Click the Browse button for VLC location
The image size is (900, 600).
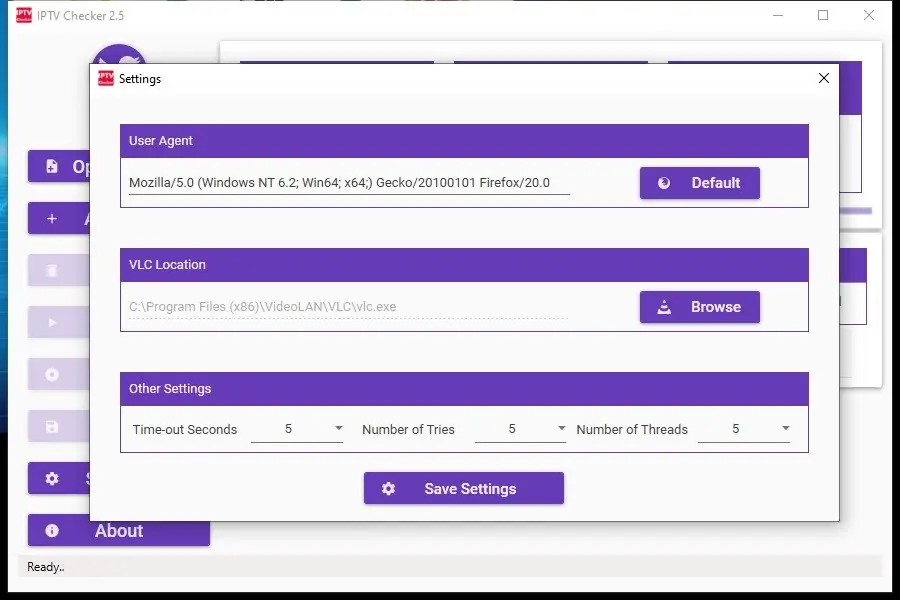pyautogui.click(x=699, y=307)
